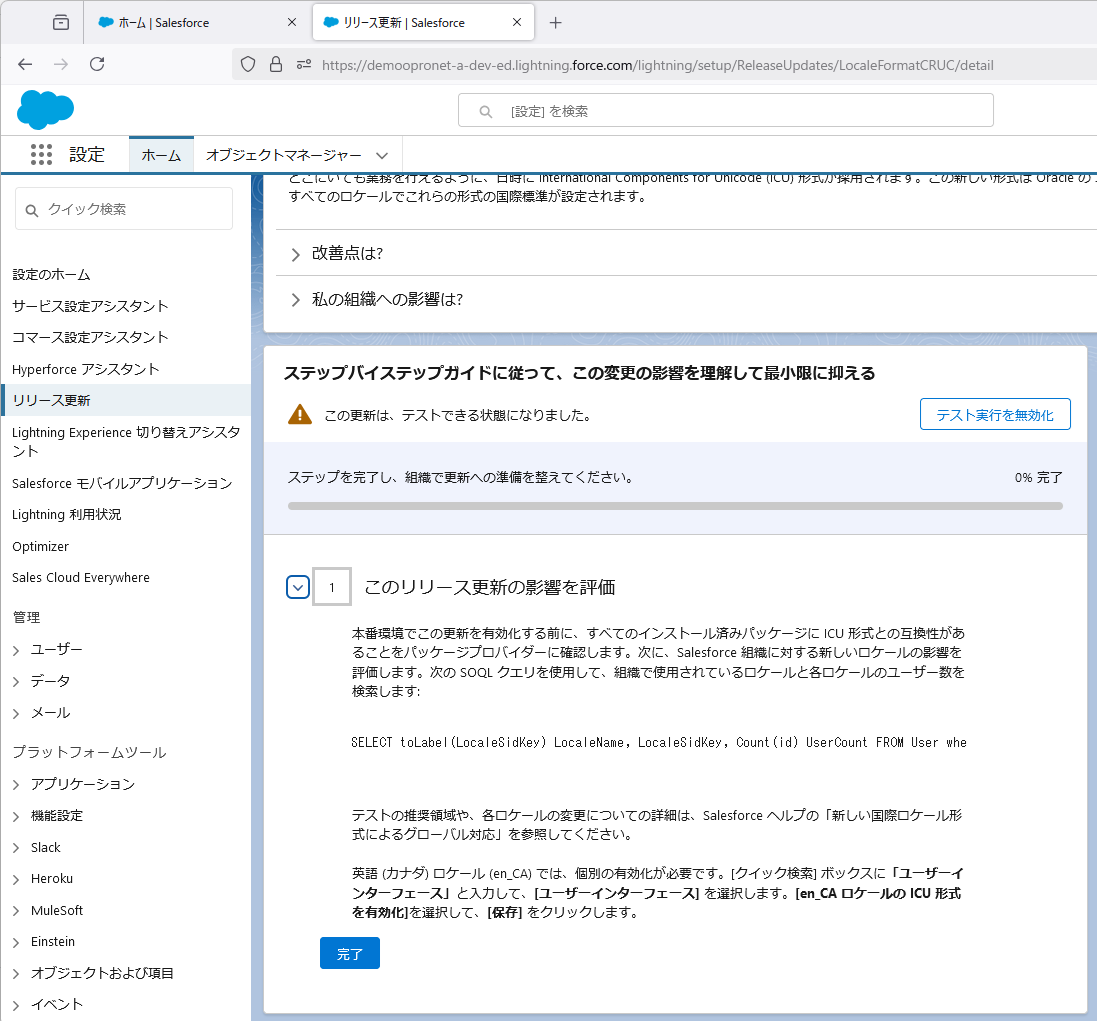Viewport: 1097px width, 1021px height.
Task: Click the browser back arrow
Action: click(25, 64)
